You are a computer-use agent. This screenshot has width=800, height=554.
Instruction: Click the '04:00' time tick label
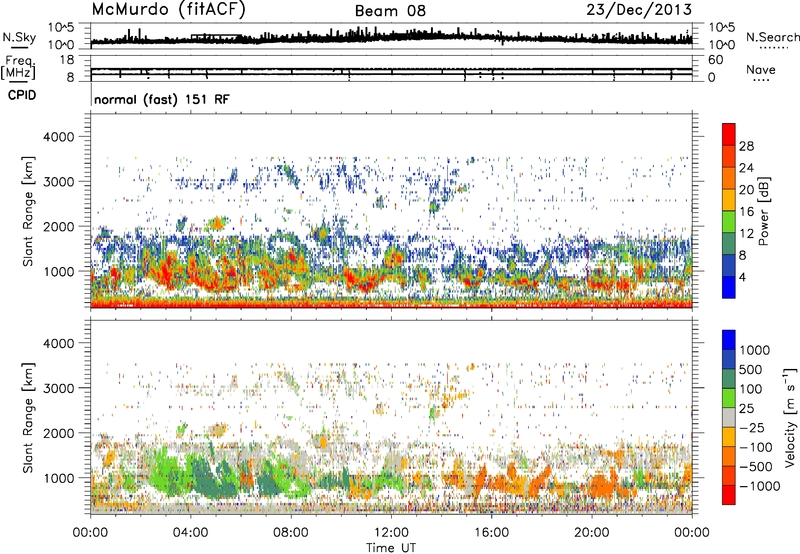[190, 533]
